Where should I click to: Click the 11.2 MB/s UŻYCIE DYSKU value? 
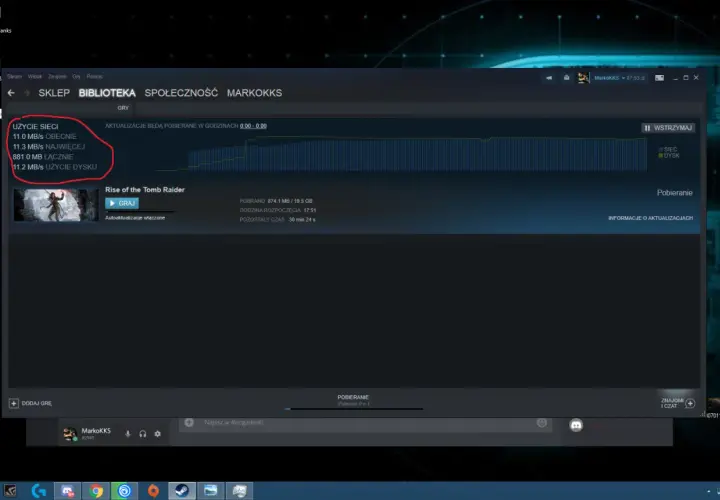pyautogui.click(x=55, y=167)
